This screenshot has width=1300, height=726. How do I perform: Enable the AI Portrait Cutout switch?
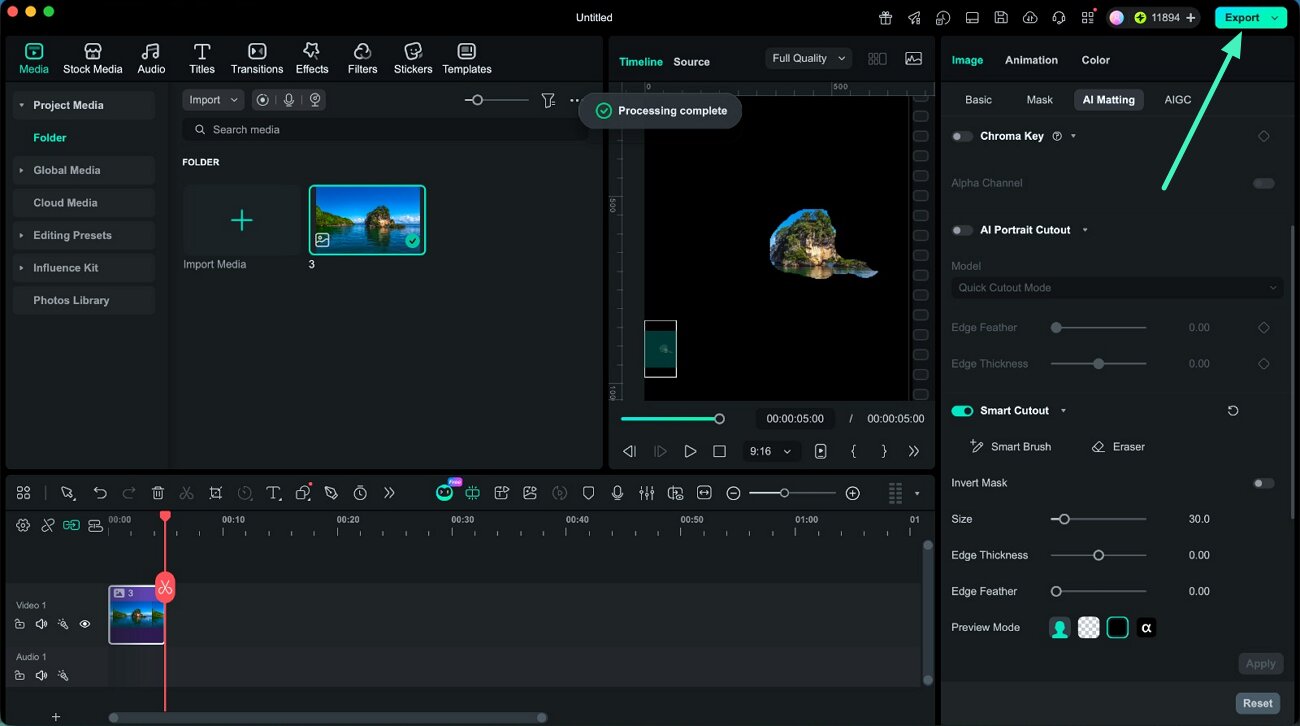[x=962, y=230]
